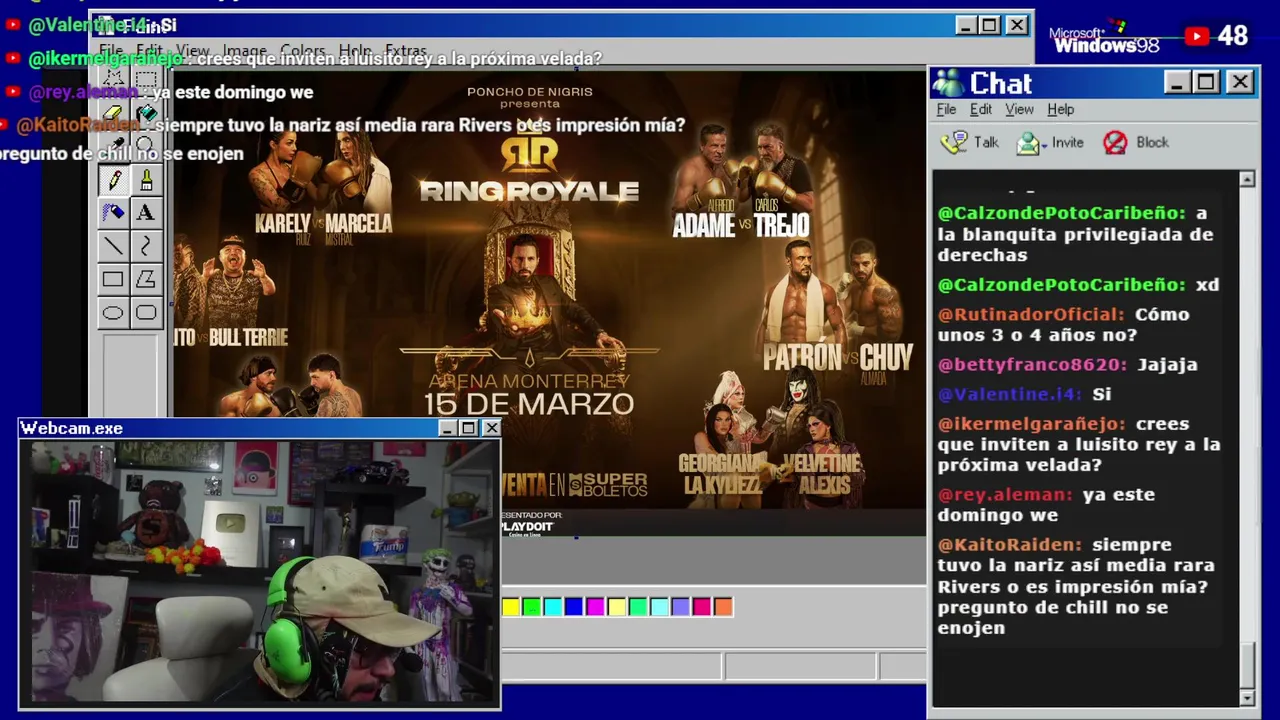
Task: Open the Extras menu in Paint
Action: (406, 50)
